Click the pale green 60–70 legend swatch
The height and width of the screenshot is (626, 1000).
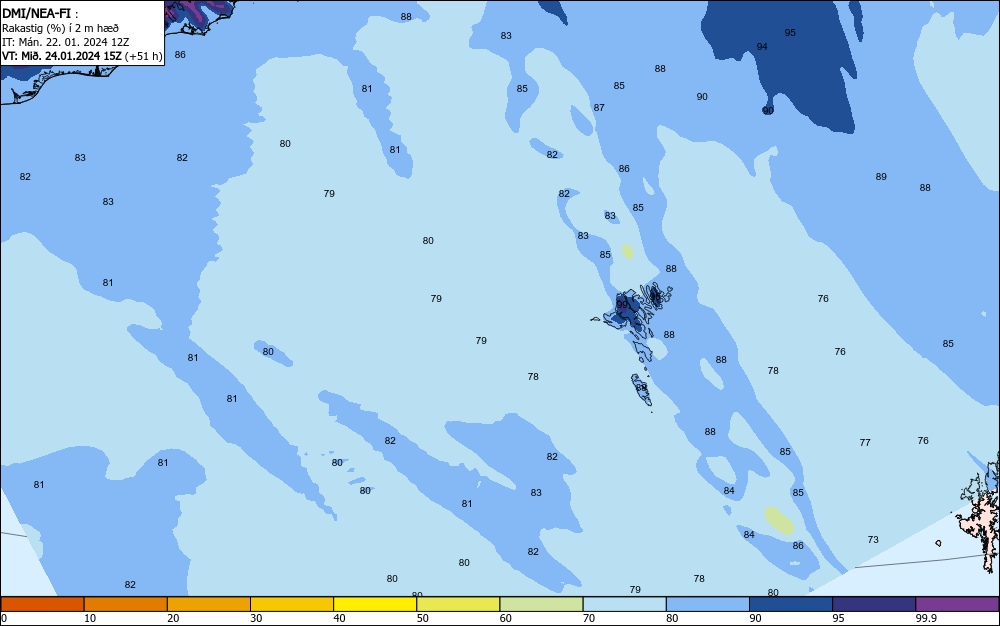[x=541, y=604]
